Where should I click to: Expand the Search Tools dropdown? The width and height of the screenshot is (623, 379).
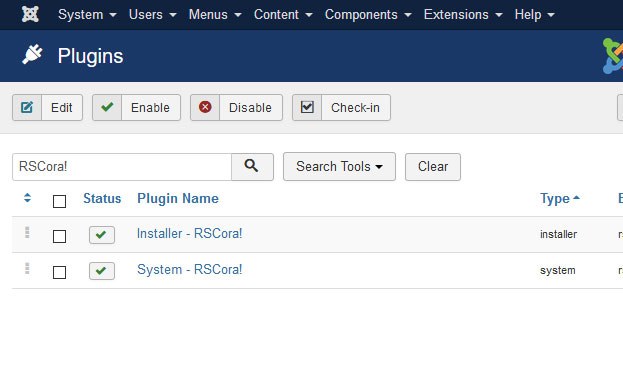click(x=339, y=166)
